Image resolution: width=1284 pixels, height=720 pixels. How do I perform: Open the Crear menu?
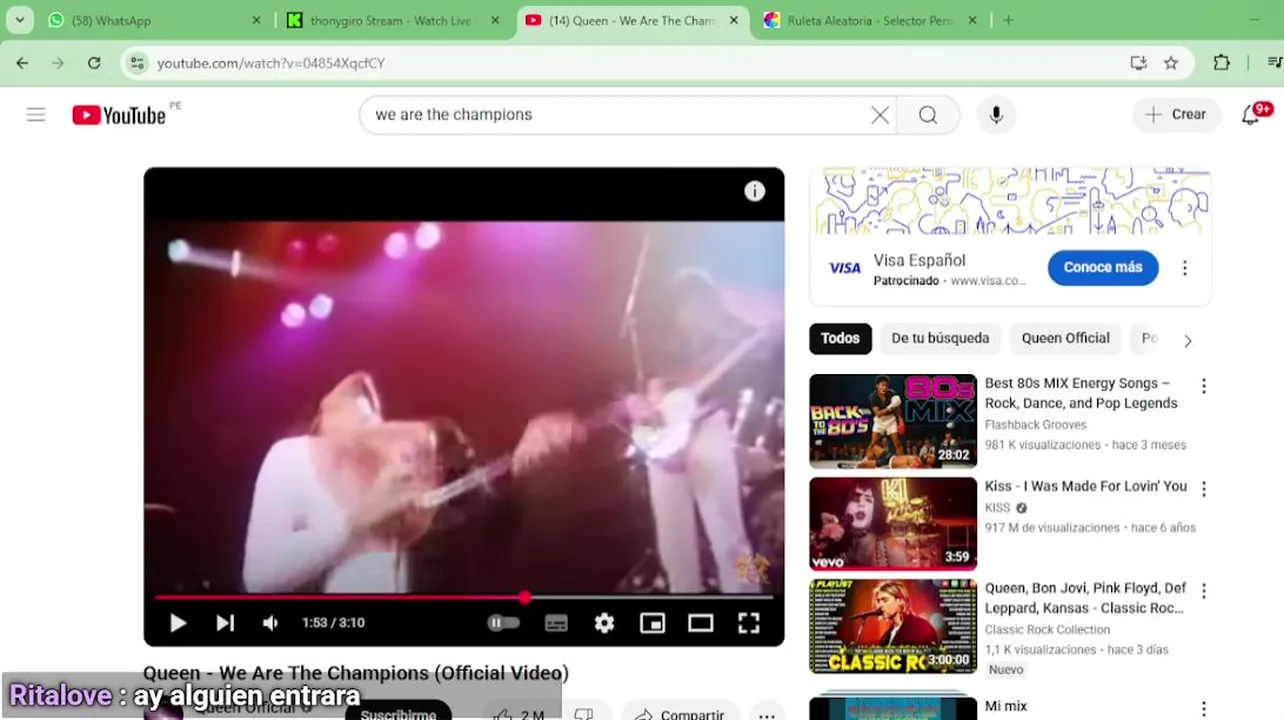pyautogui.click(x=1176, y=115)
